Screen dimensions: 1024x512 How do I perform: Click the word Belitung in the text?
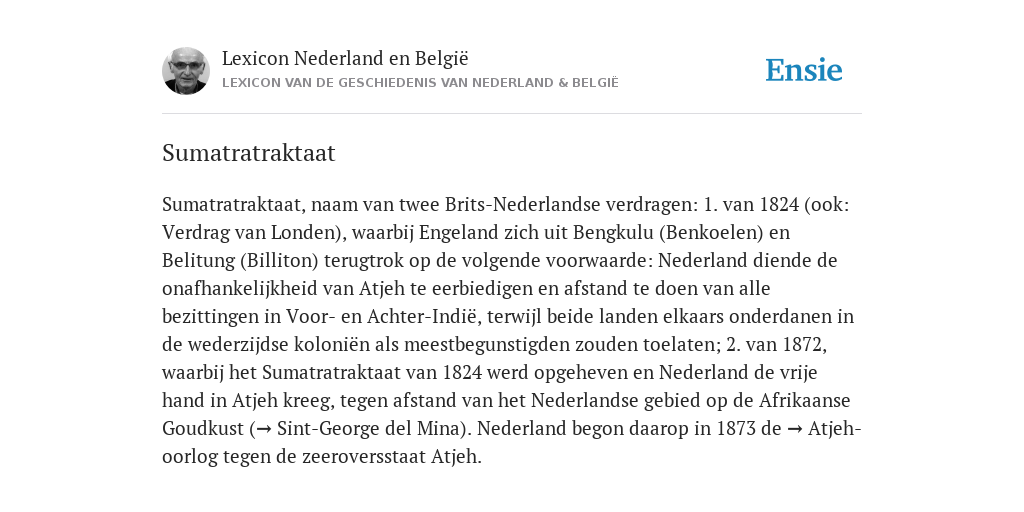199,261
